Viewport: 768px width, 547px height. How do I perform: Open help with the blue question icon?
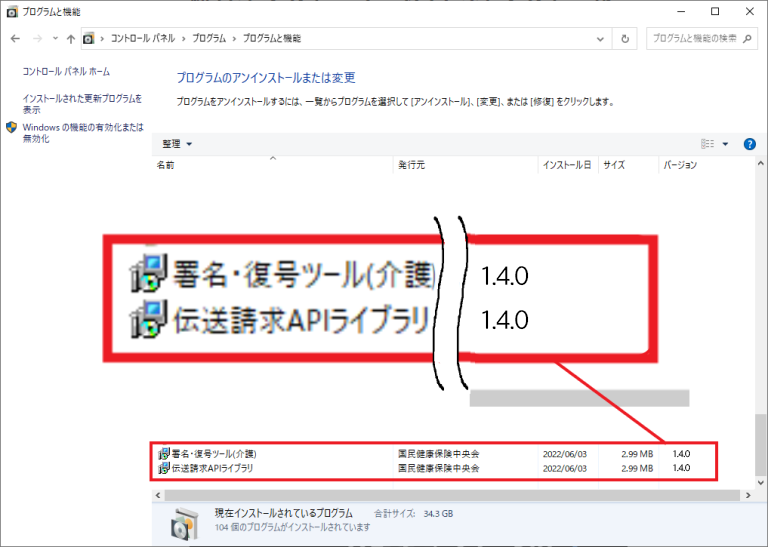(x=749, y=144)
